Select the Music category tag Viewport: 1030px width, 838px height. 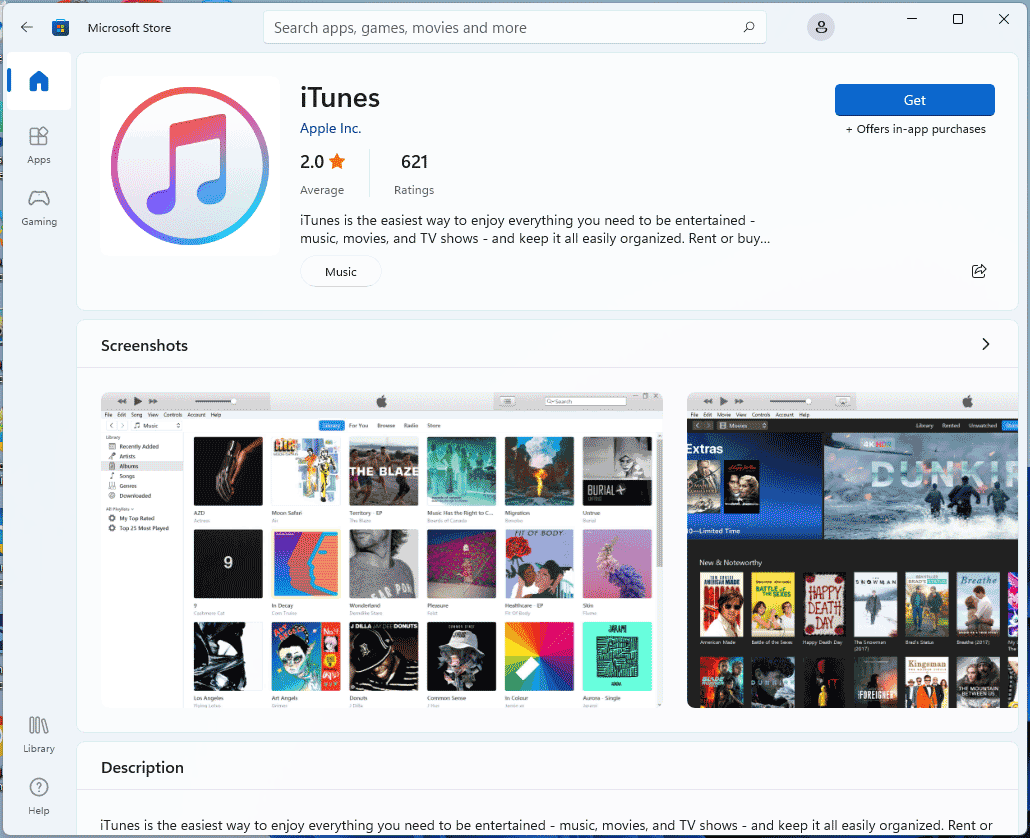[340, 271]
